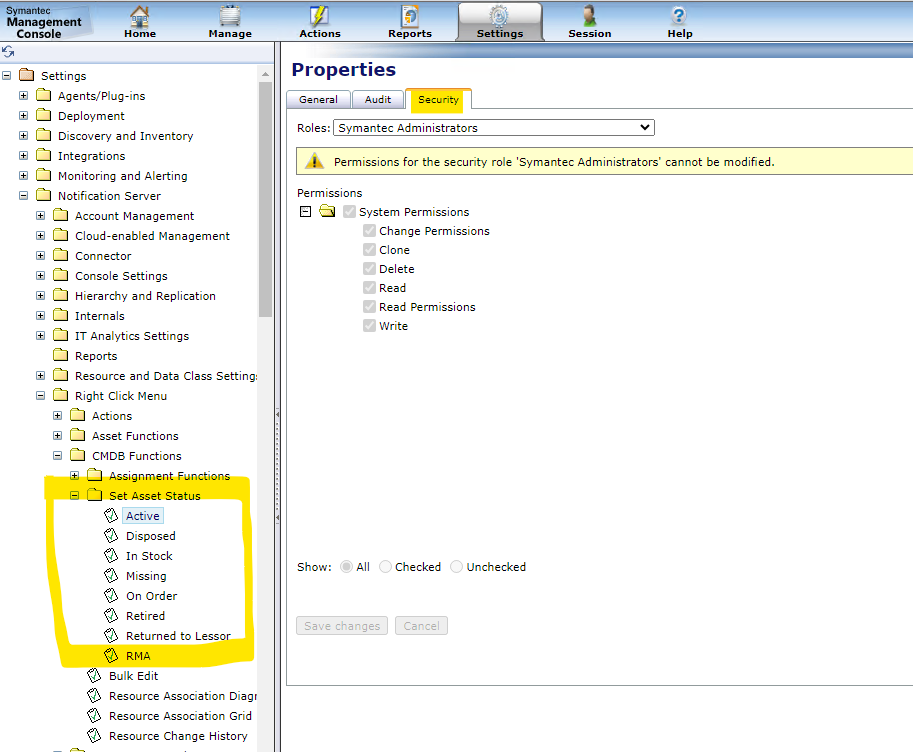This screenshot has width=913, height=752.
Task: Open the Reports toolbar icon
Action: pos(410,16)
